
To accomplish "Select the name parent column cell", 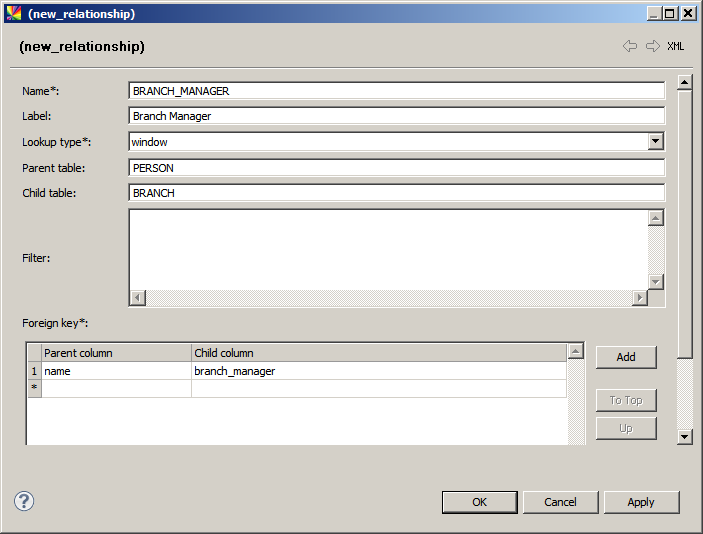I will pyautogui.click(x=116, y=371).
